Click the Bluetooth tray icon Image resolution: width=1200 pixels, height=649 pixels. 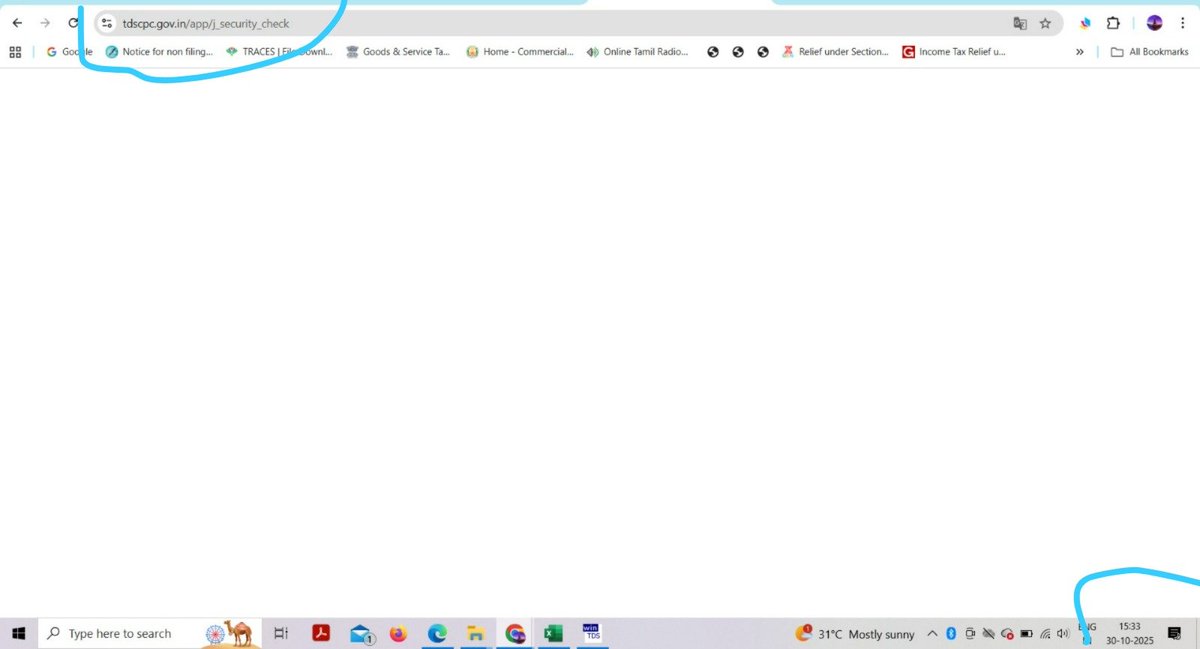click(x=951, y=634)
